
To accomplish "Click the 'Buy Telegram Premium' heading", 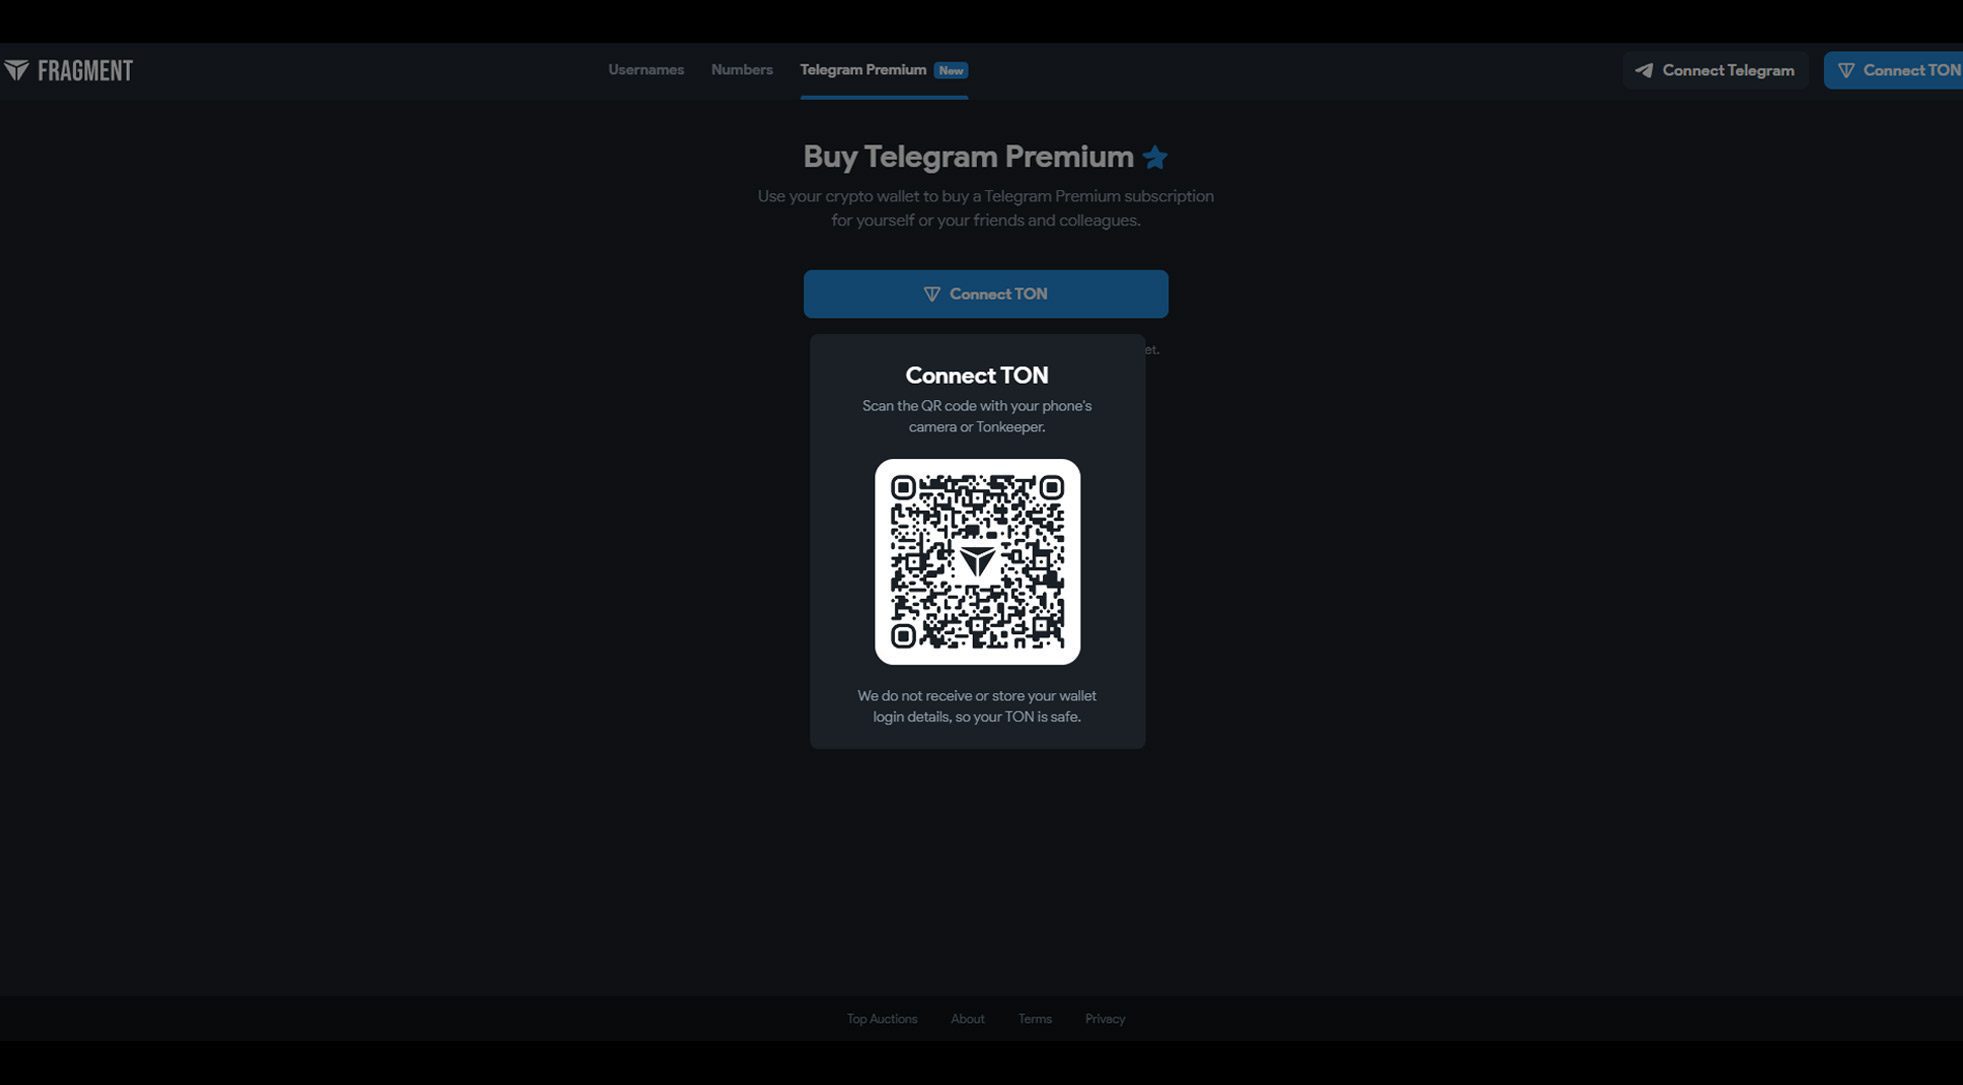I will (968, 157).
